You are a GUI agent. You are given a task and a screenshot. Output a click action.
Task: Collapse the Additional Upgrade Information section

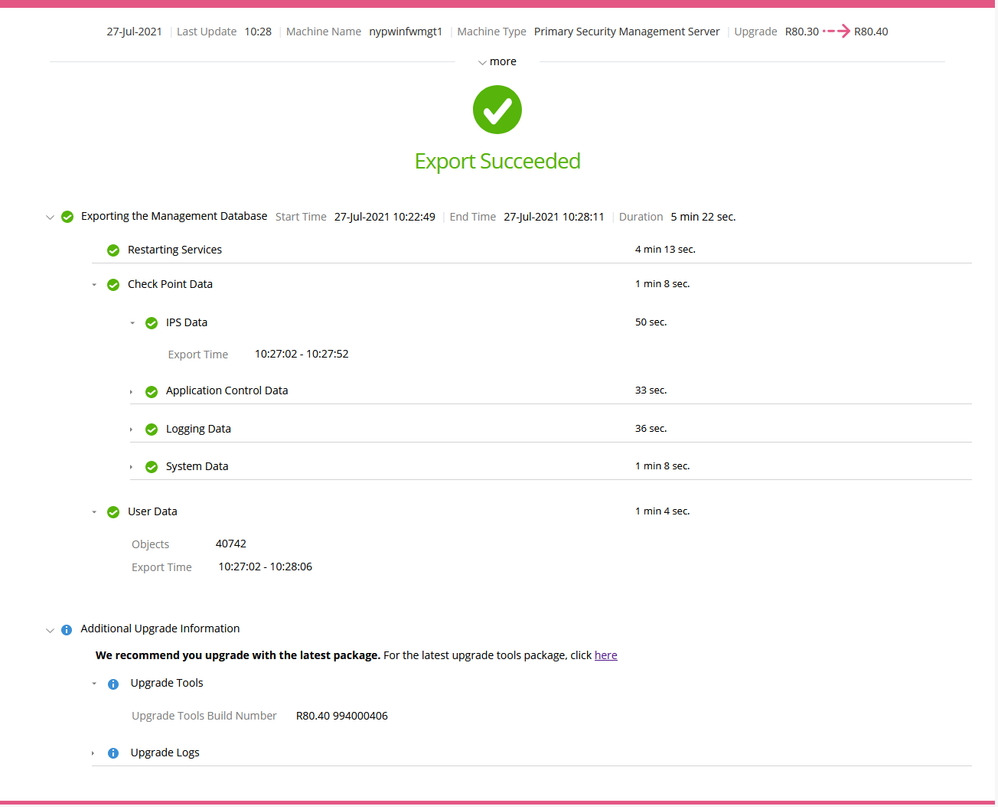pos(50,631)
